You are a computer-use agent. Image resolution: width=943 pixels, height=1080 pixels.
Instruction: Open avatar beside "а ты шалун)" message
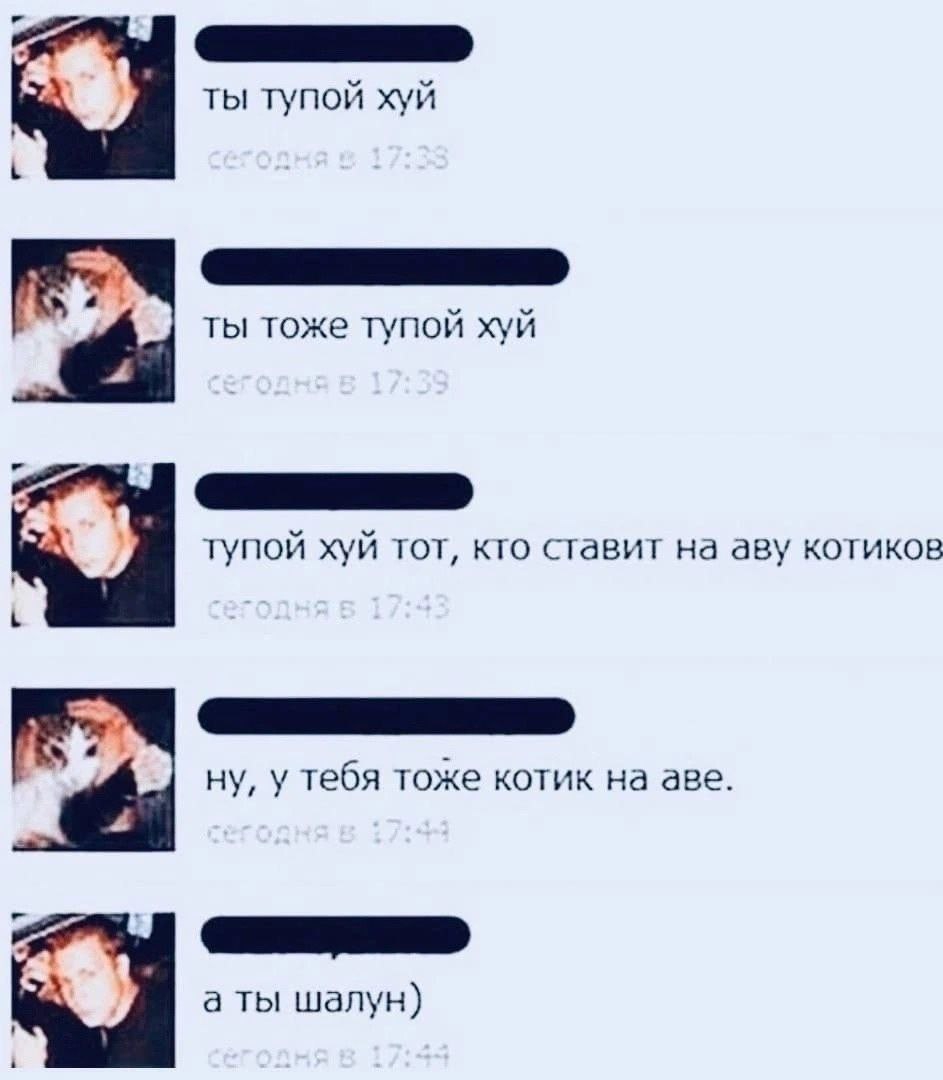click(93, 990)
